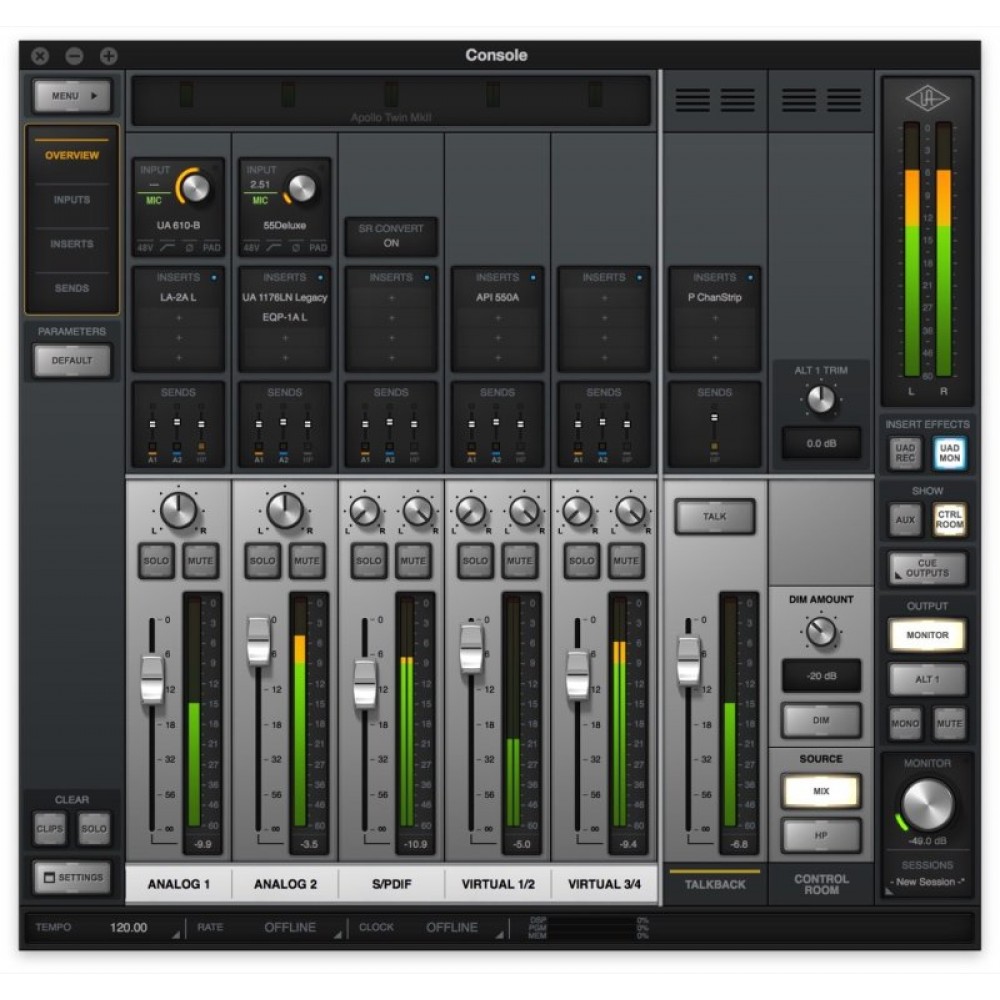Select the MONITOR output
Image resolution: width=1000 pixels, height=1000 pixels.
[927, 635]
